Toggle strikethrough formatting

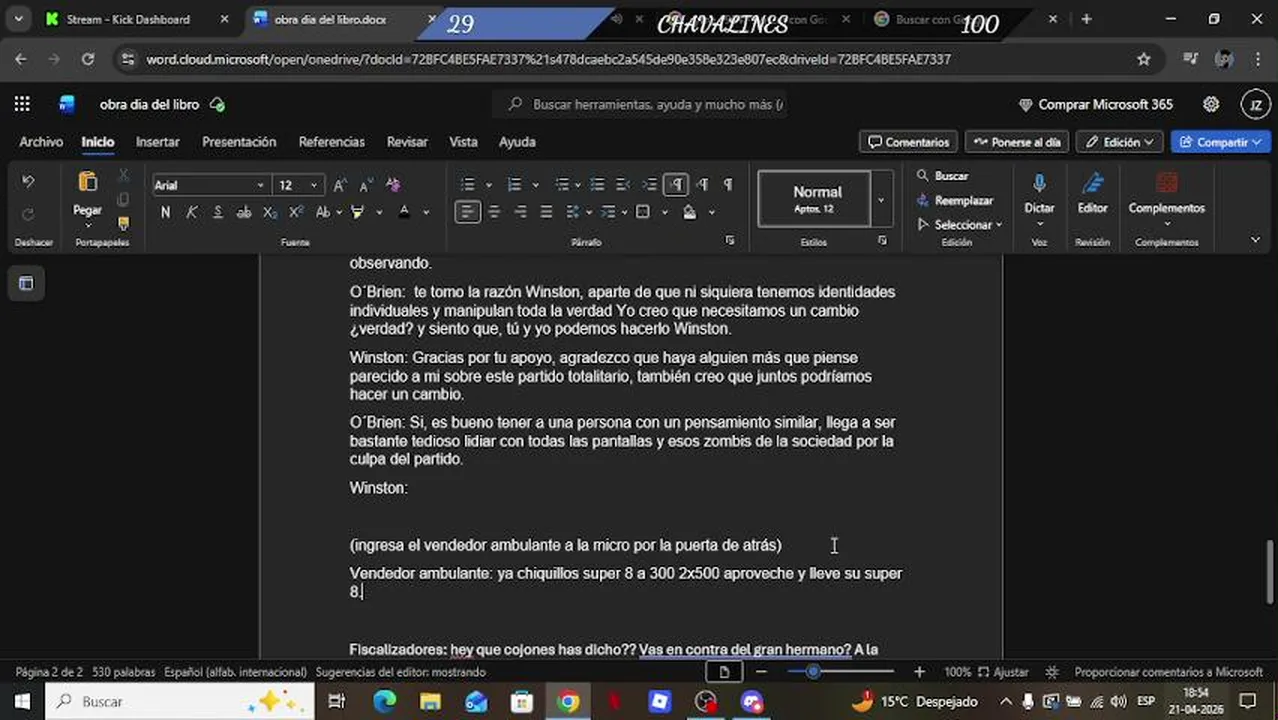coord(244,212)
